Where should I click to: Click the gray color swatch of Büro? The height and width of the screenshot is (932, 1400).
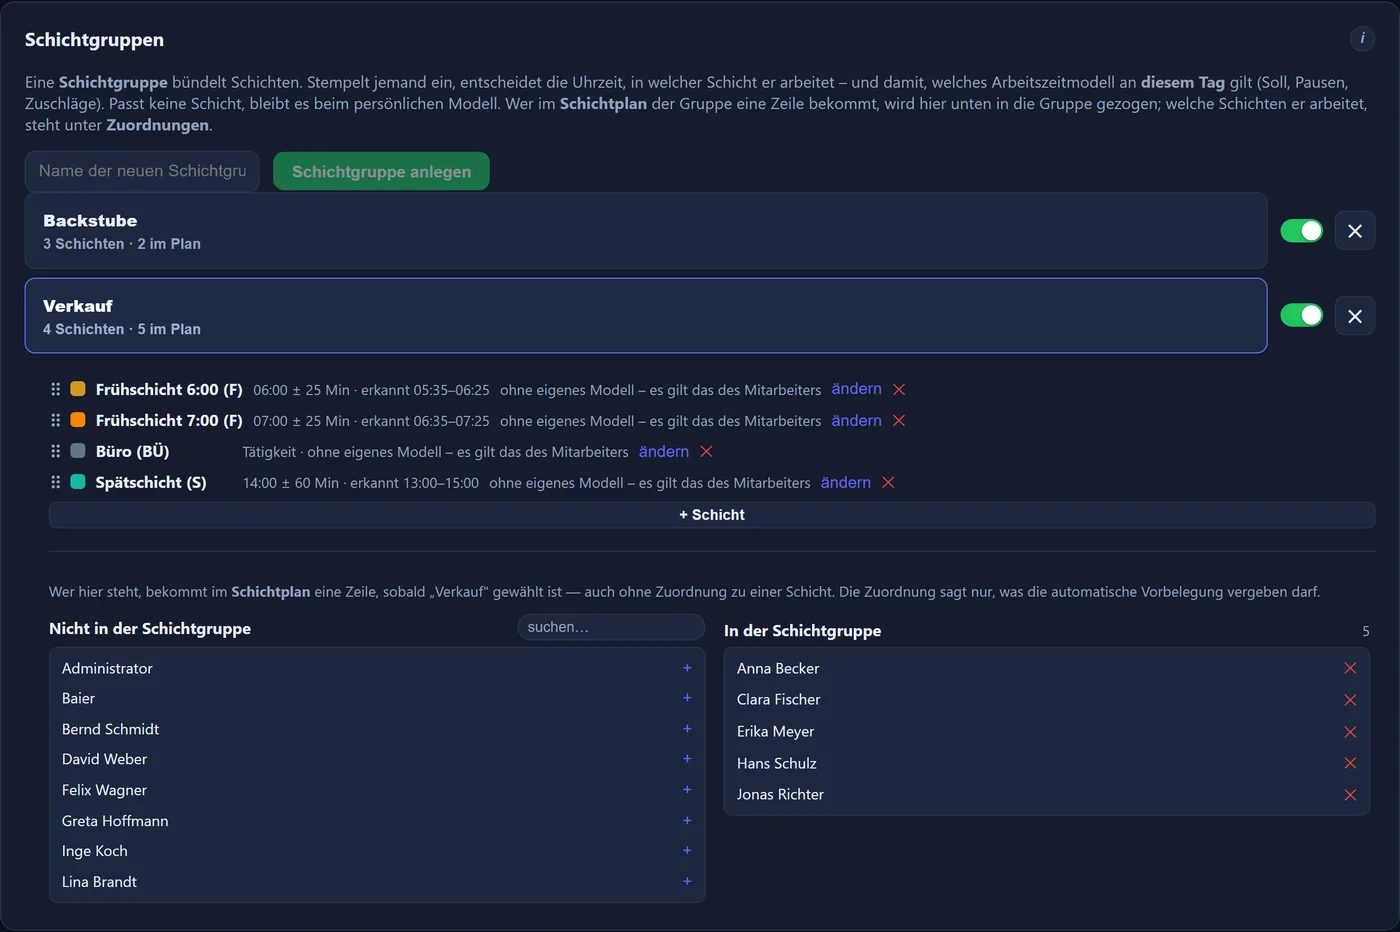(x=78, y=451)
